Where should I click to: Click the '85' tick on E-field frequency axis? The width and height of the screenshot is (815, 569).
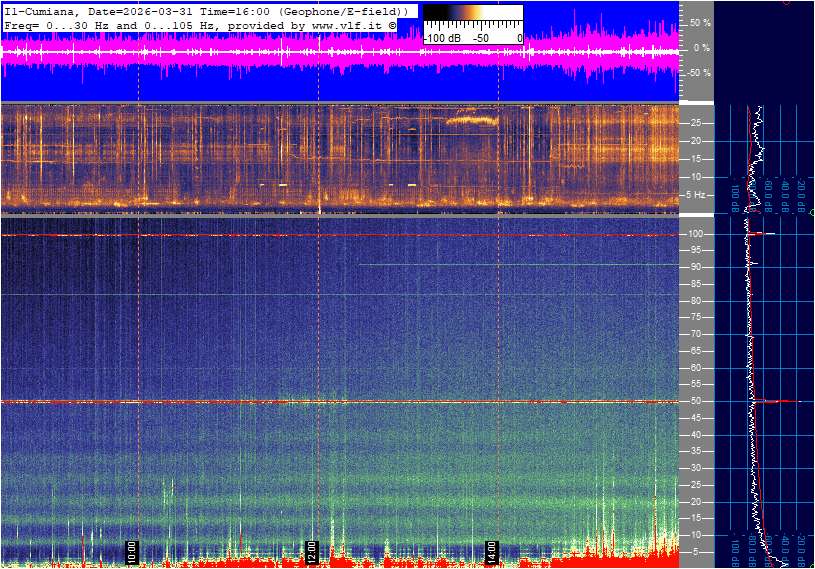[695, 284]
